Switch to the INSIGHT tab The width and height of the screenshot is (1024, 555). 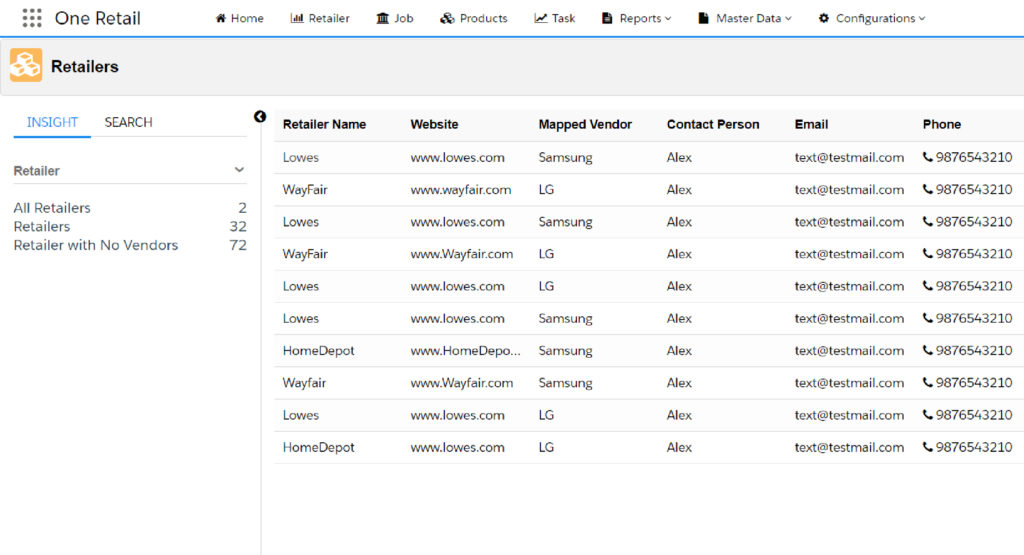point(52,122)
